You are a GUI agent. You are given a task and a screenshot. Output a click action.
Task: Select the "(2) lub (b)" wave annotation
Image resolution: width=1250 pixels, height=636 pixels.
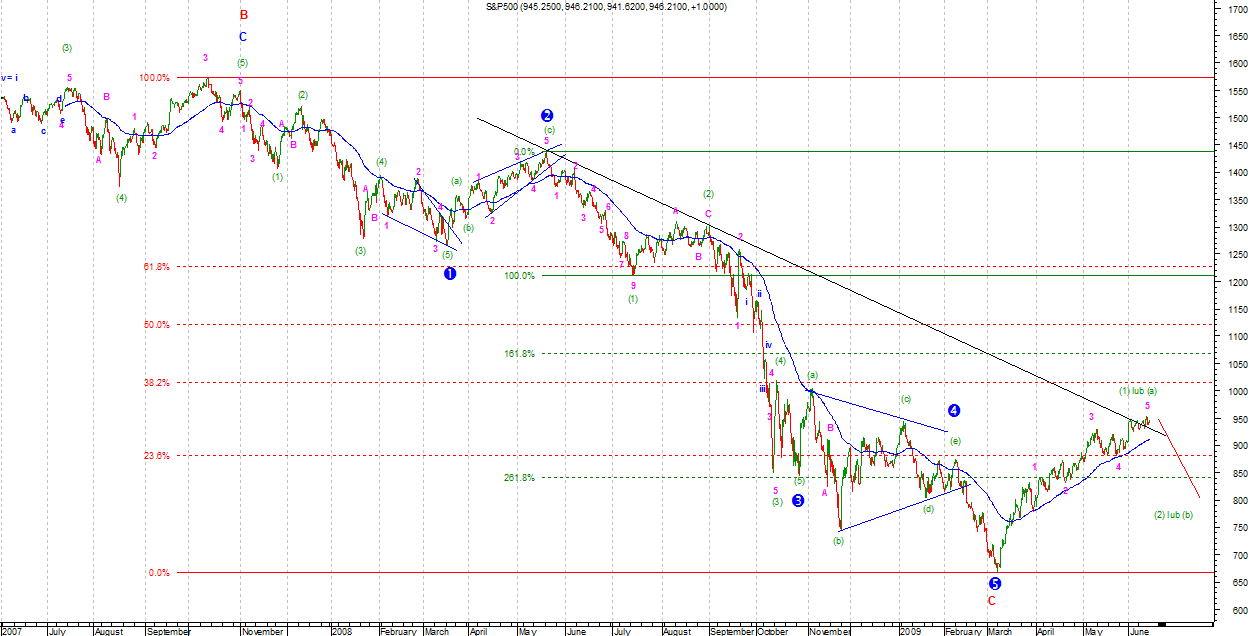(x=1172, y=514)
